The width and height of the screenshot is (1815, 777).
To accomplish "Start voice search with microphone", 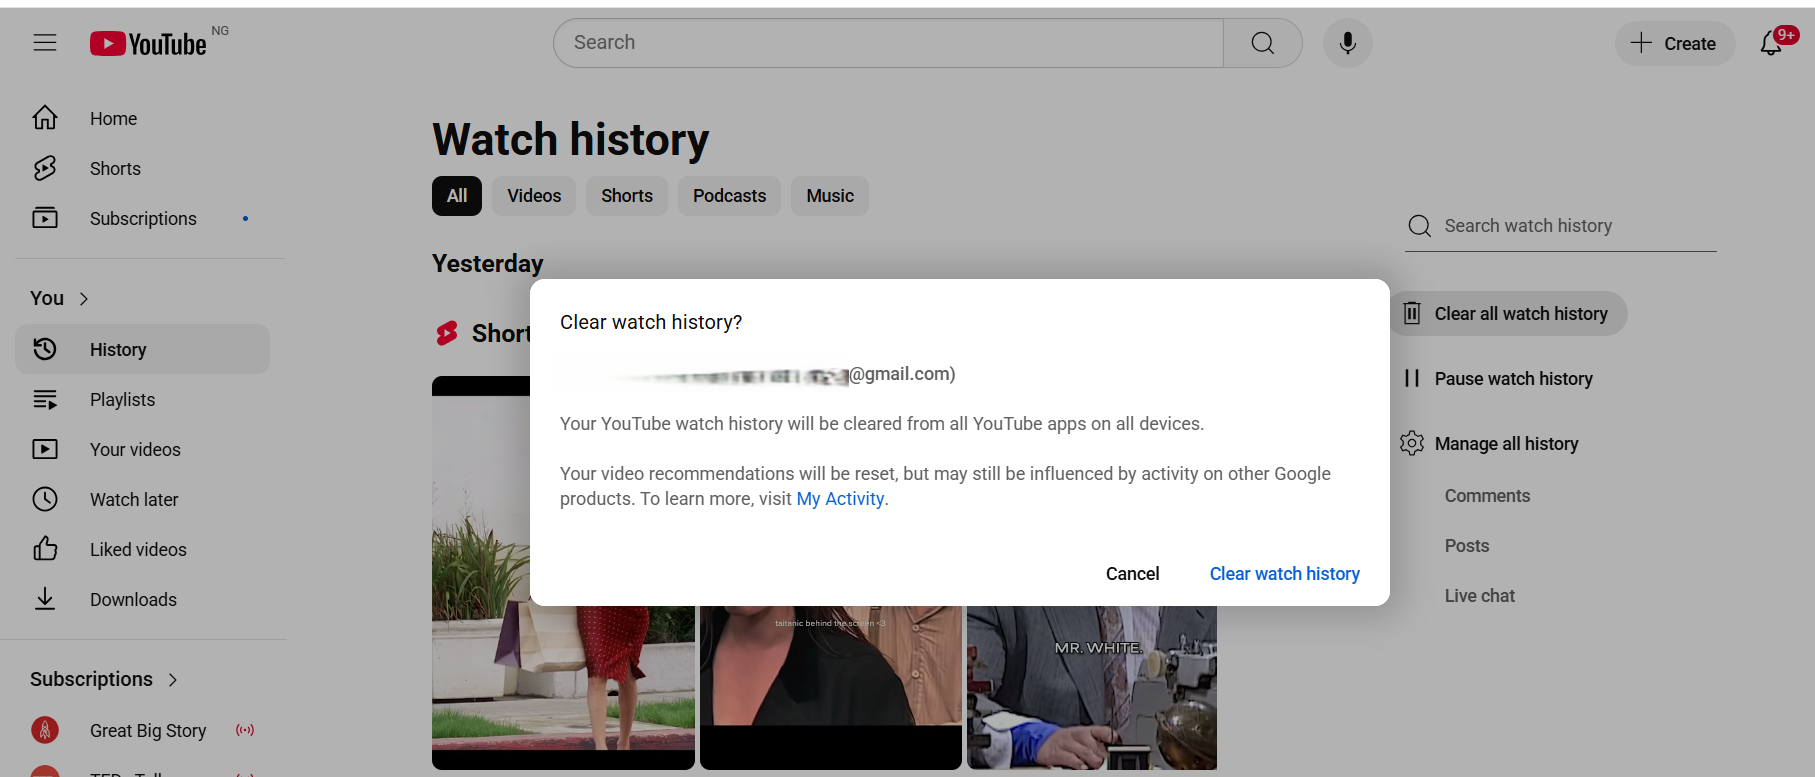I will [1347, 43].
